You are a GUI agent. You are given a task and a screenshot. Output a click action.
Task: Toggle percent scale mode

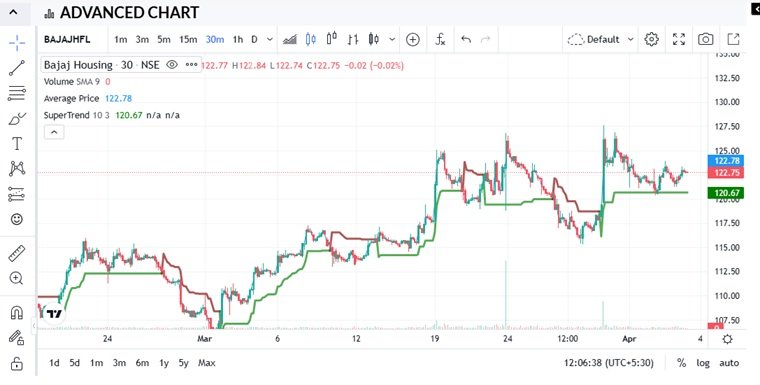click(681, 363)
